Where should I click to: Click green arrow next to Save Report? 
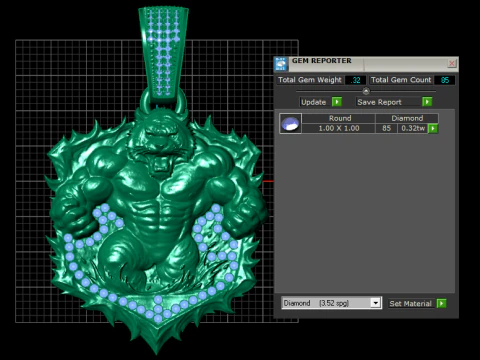pos(427,102)
